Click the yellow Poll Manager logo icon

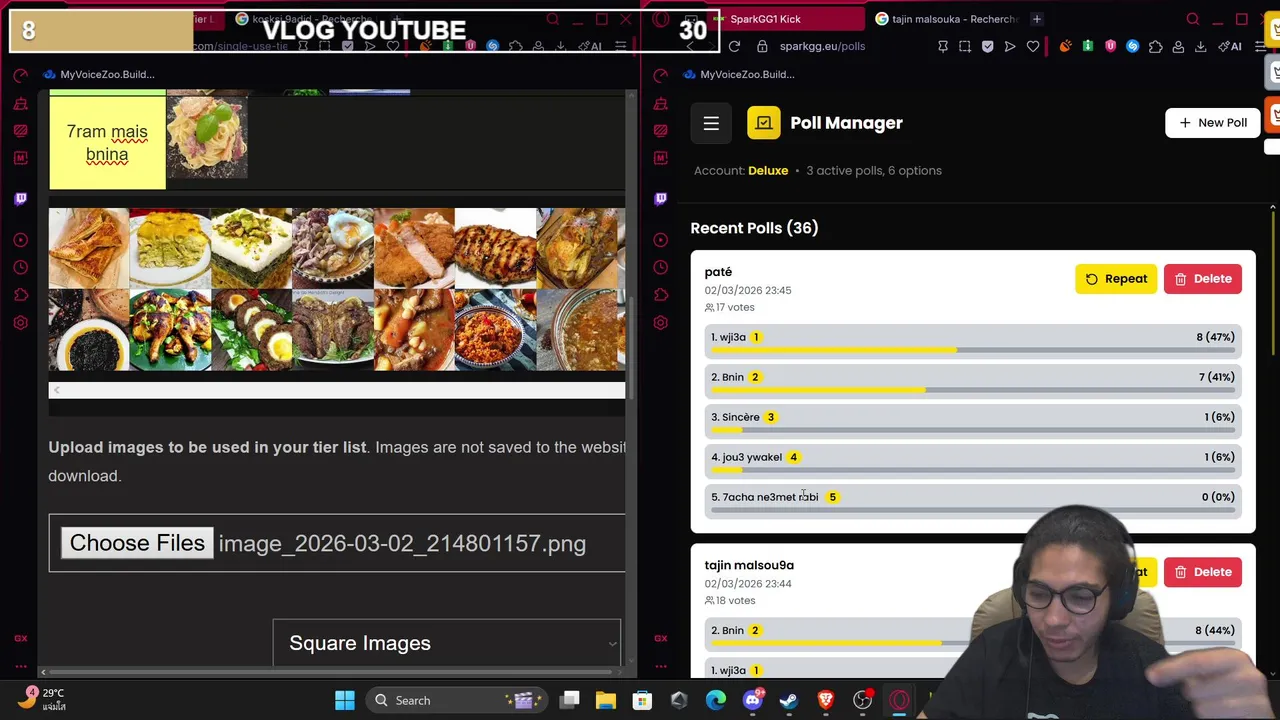tap(764, 123)
